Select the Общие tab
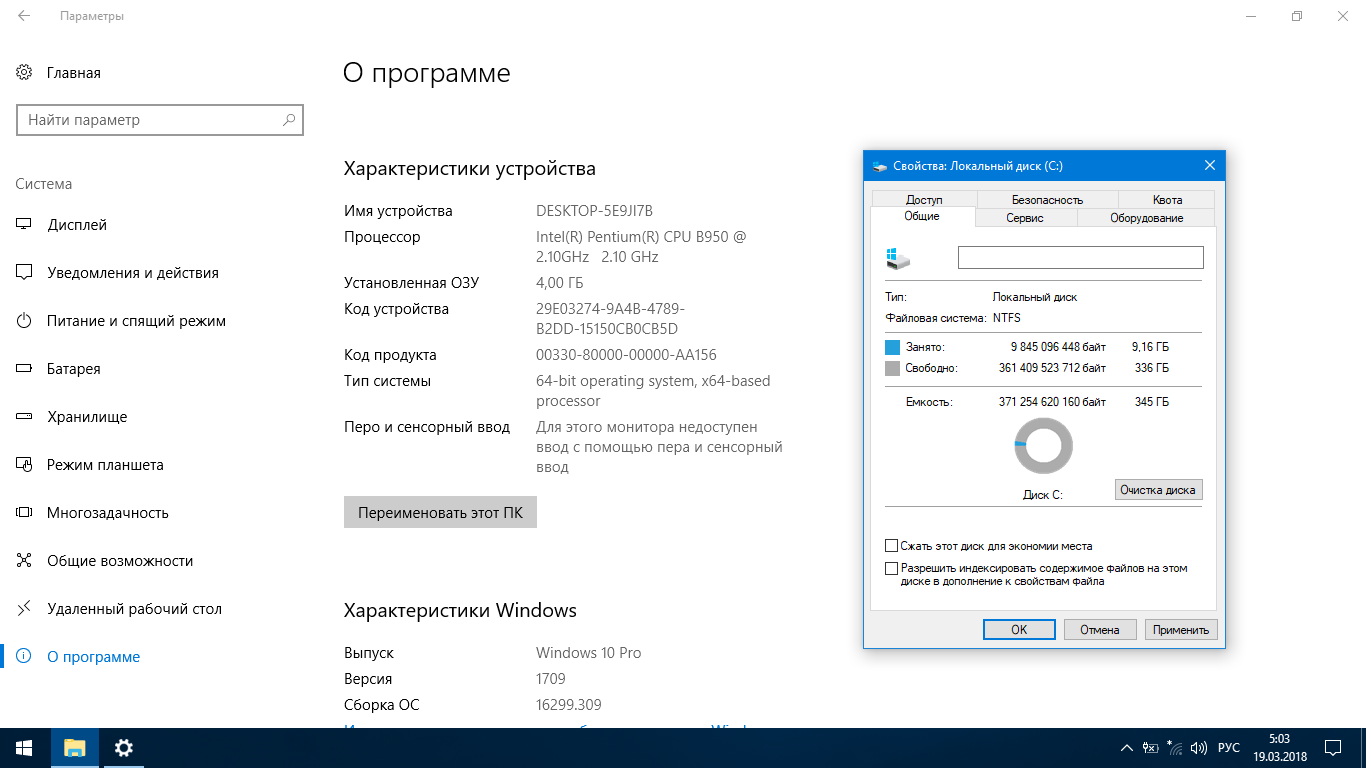1366x768 pixels. tap(922, 216)
